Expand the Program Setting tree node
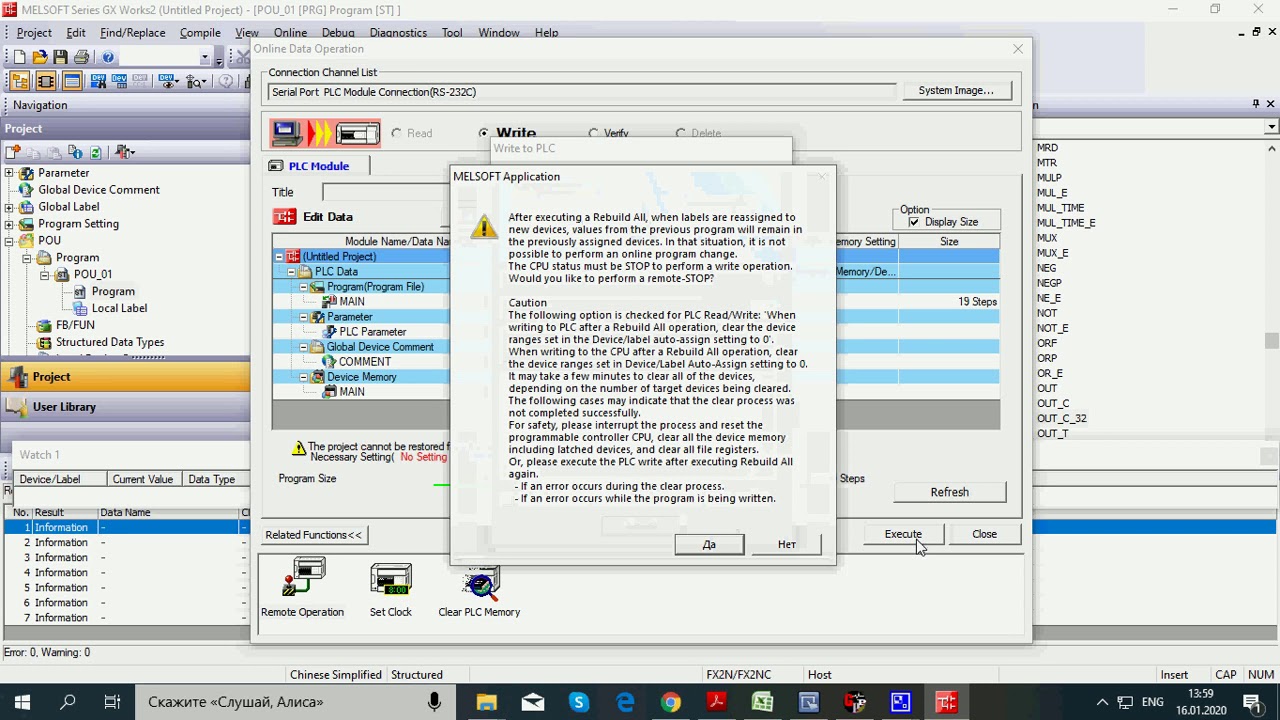 [9, 224]
